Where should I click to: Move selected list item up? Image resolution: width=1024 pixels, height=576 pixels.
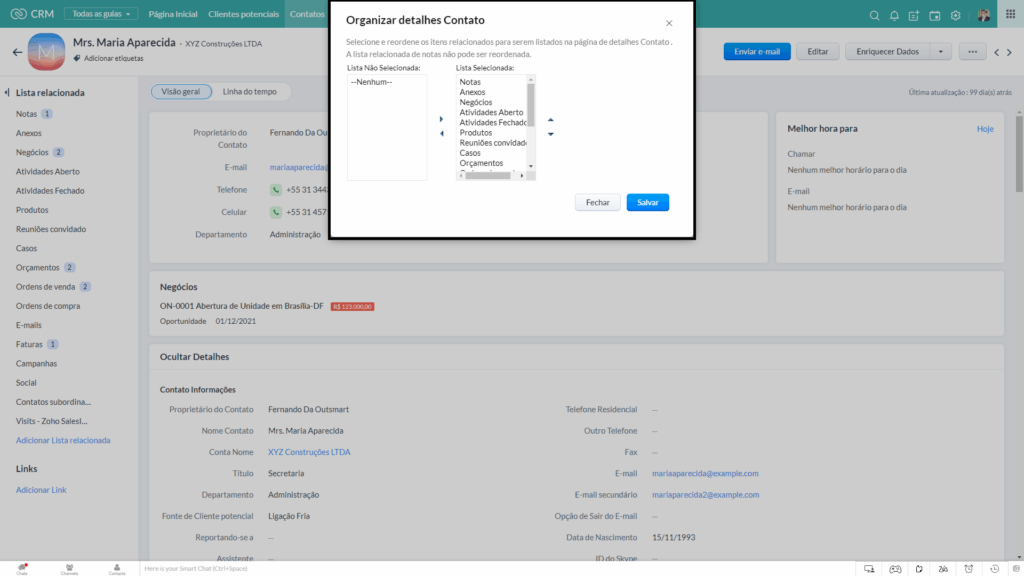551,120
